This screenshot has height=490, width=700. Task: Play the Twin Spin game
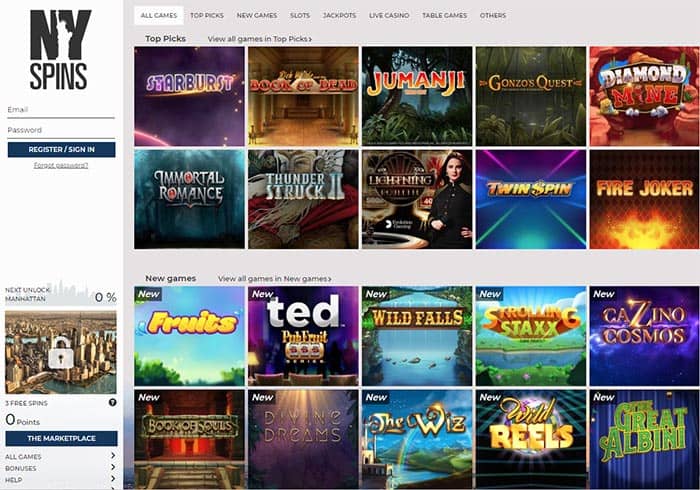tap(531, 199)
